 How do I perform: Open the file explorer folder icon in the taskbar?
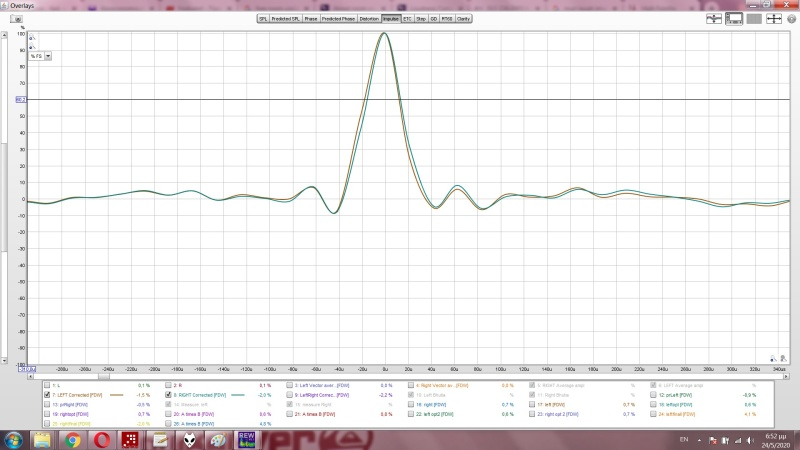pos(43,438)
